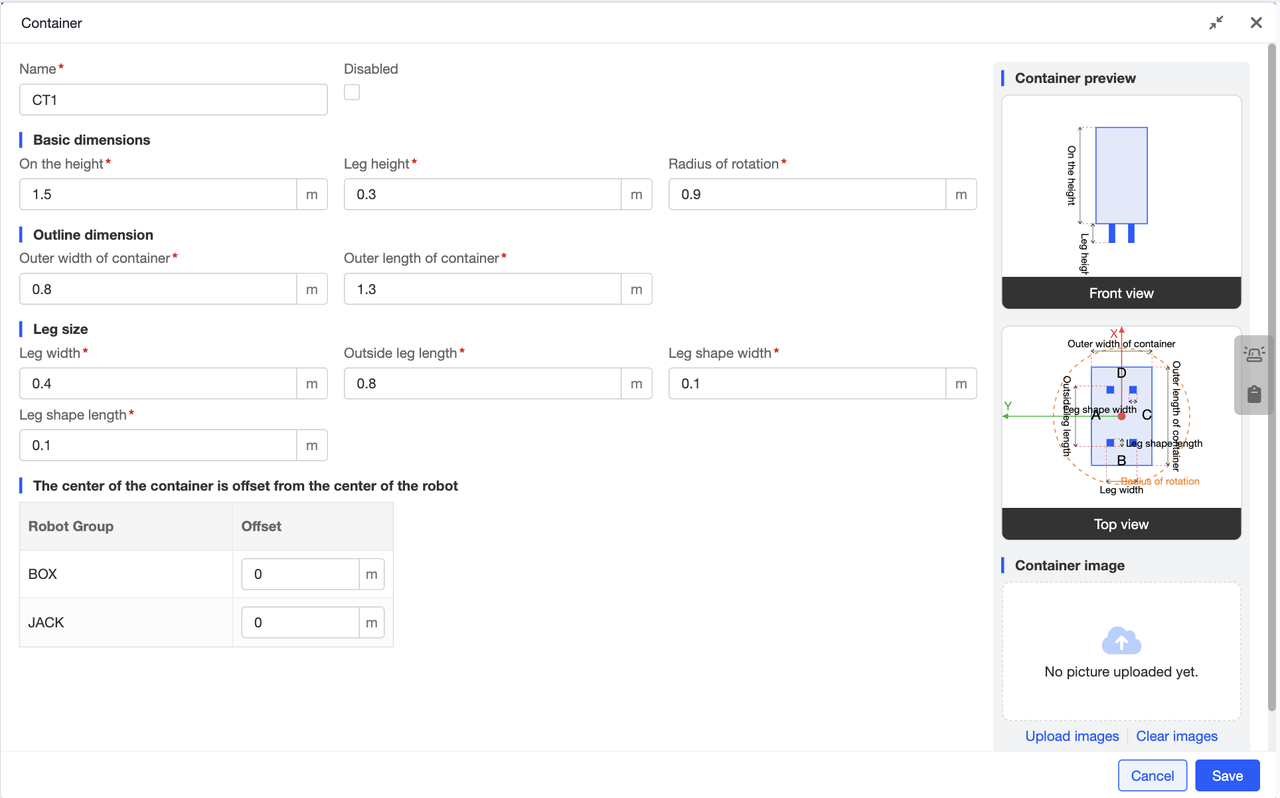Click the alarm notification icon on right edge
The image size is (1280, 798).
[x=1253, y=353]
